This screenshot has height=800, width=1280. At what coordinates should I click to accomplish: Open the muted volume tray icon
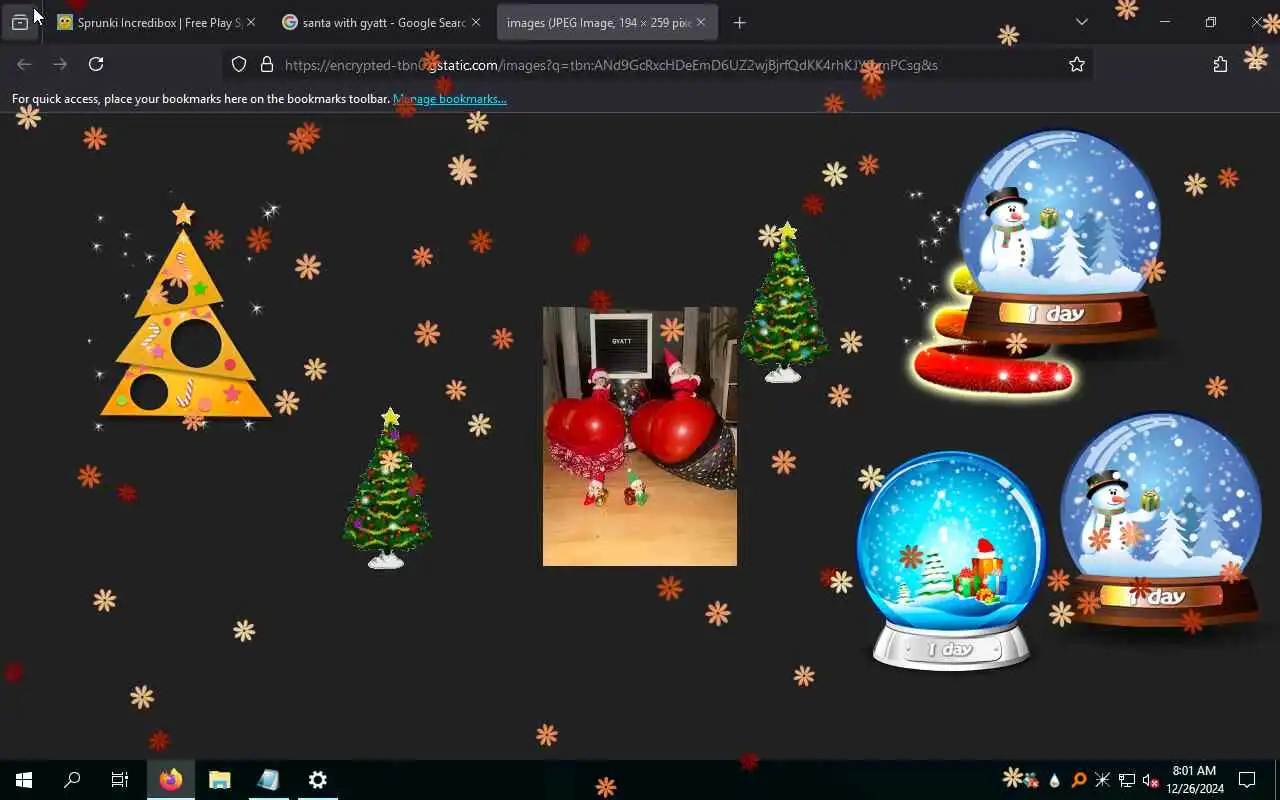pos(1150,780)
